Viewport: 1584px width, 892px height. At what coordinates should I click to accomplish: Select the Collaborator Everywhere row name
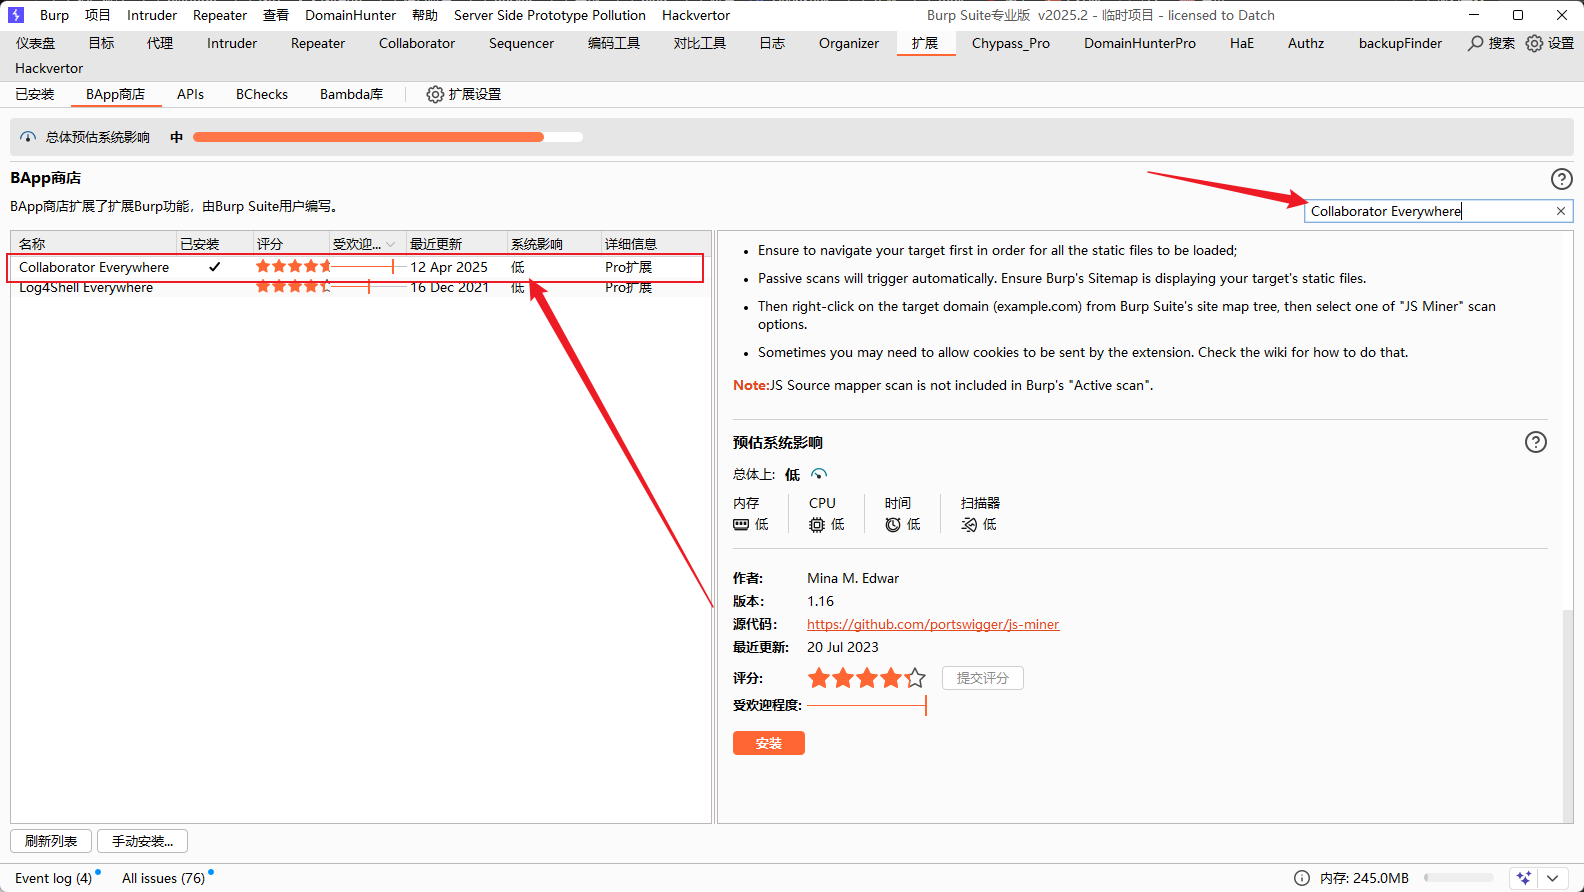pyautogui.click(x=94, y=267)
